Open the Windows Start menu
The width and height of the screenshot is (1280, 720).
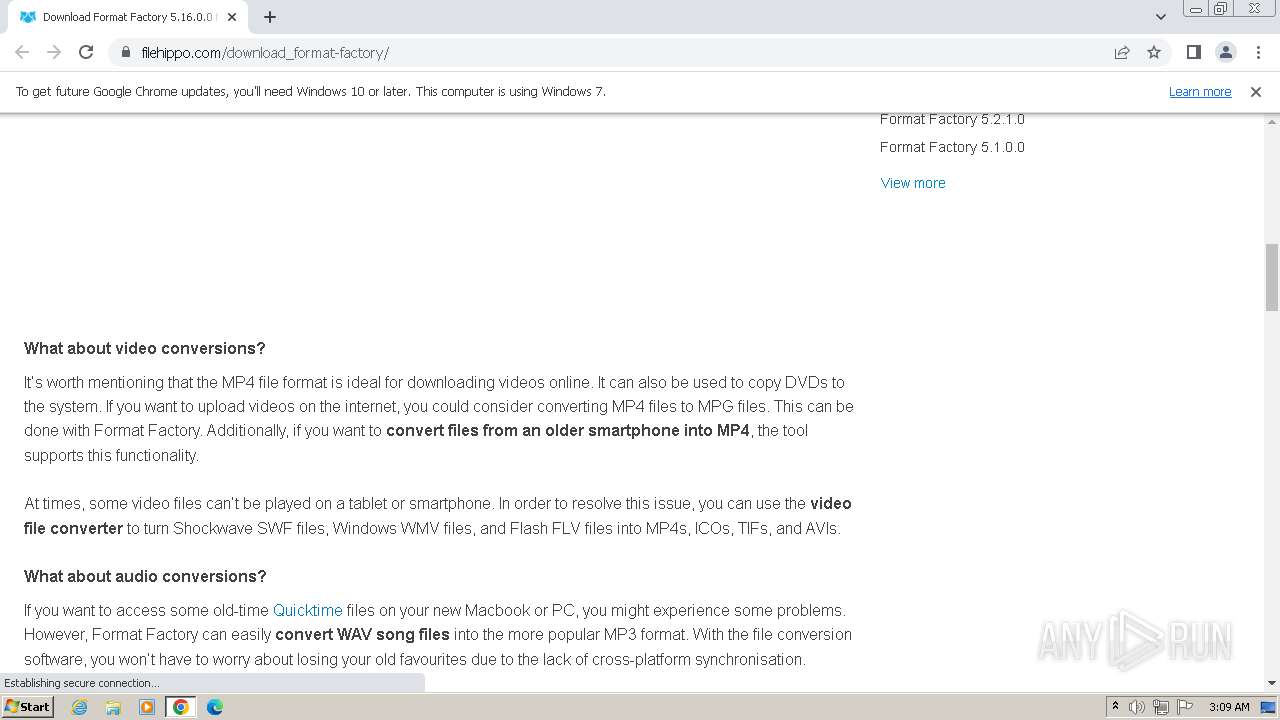28,706
